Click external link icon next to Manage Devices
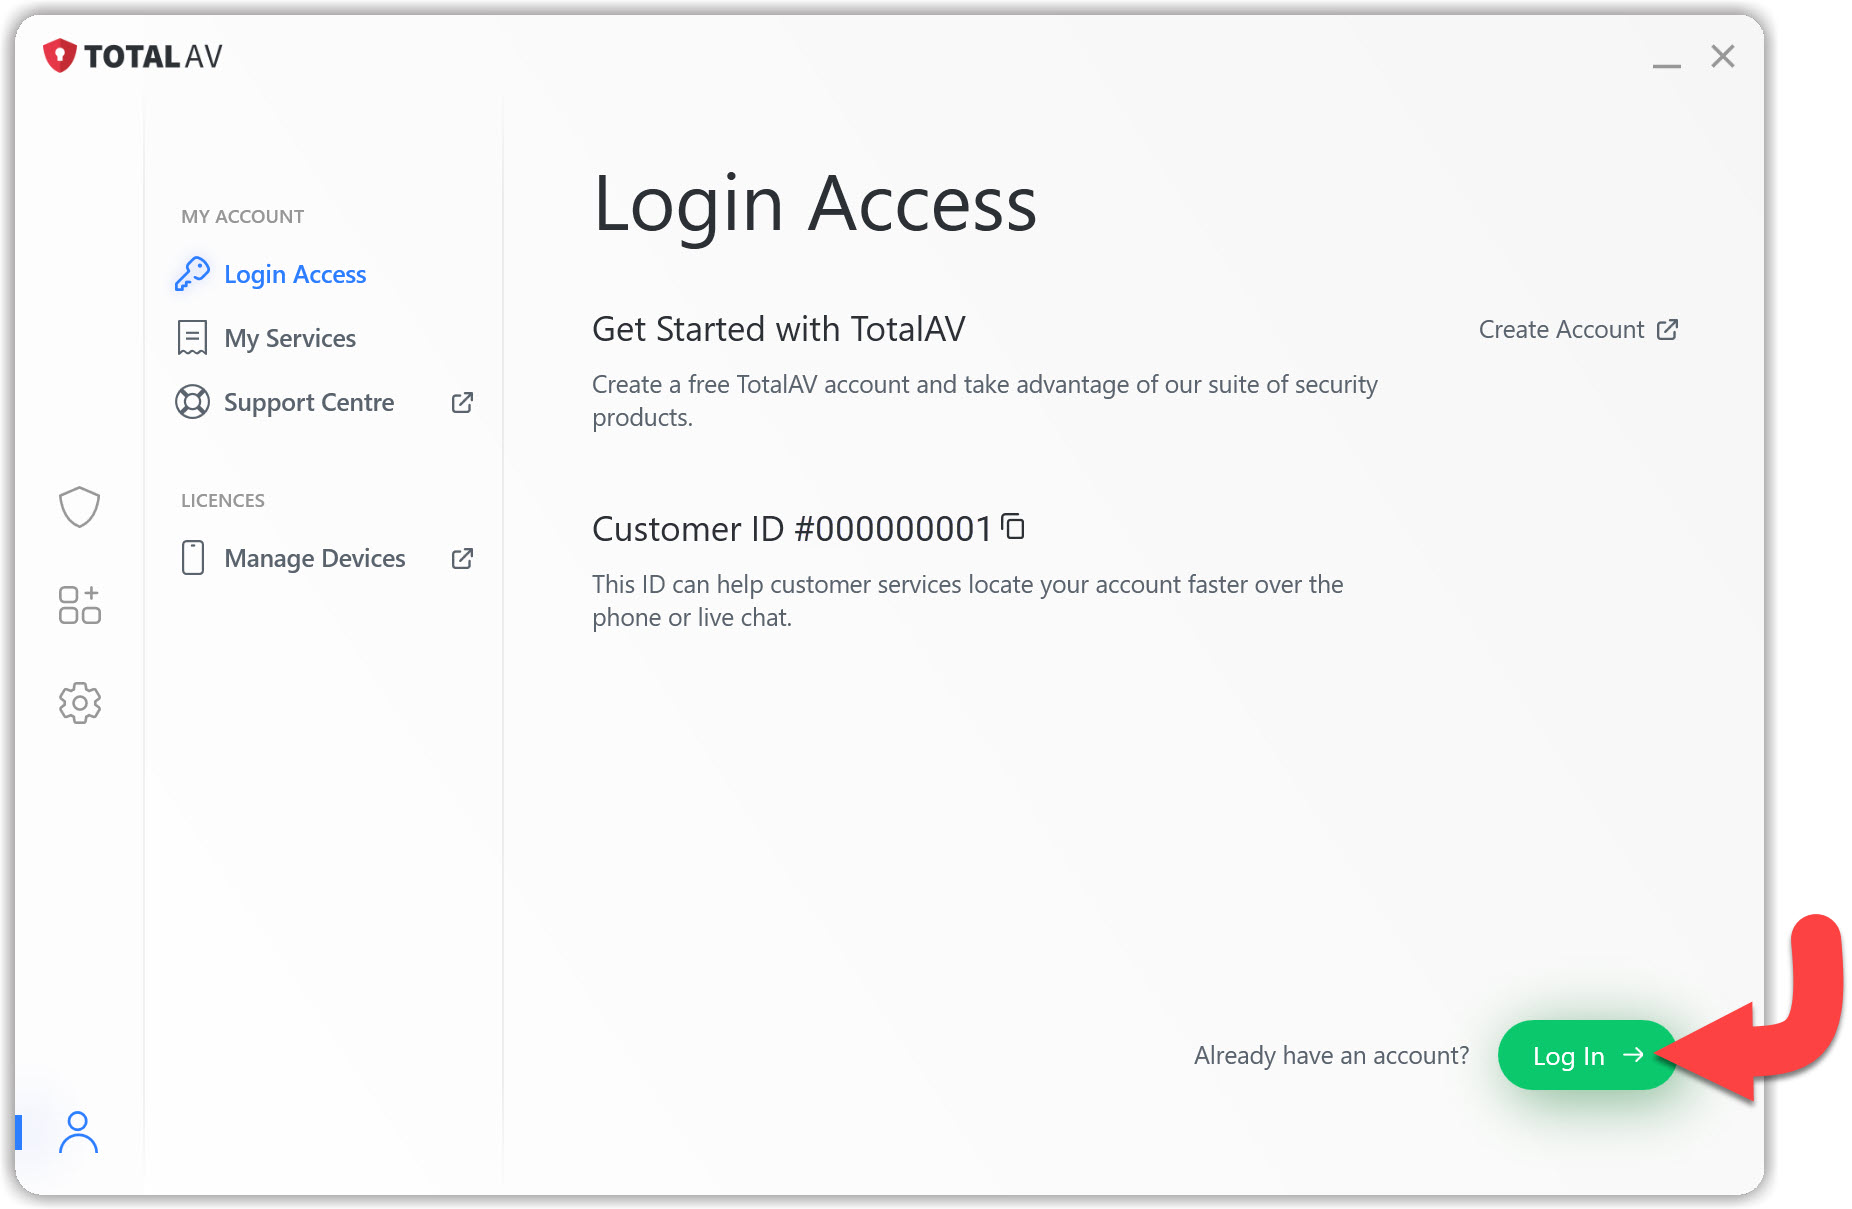 [462, 558]
